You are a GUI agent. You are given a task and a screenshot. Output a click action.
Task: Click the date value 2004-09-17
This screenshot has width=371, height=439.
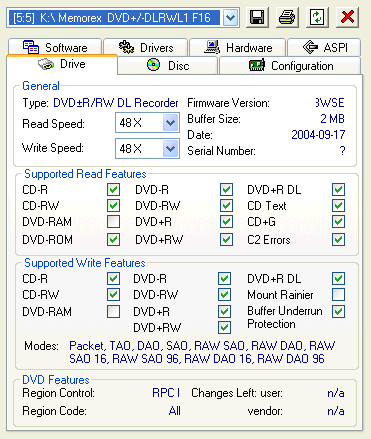318,135
